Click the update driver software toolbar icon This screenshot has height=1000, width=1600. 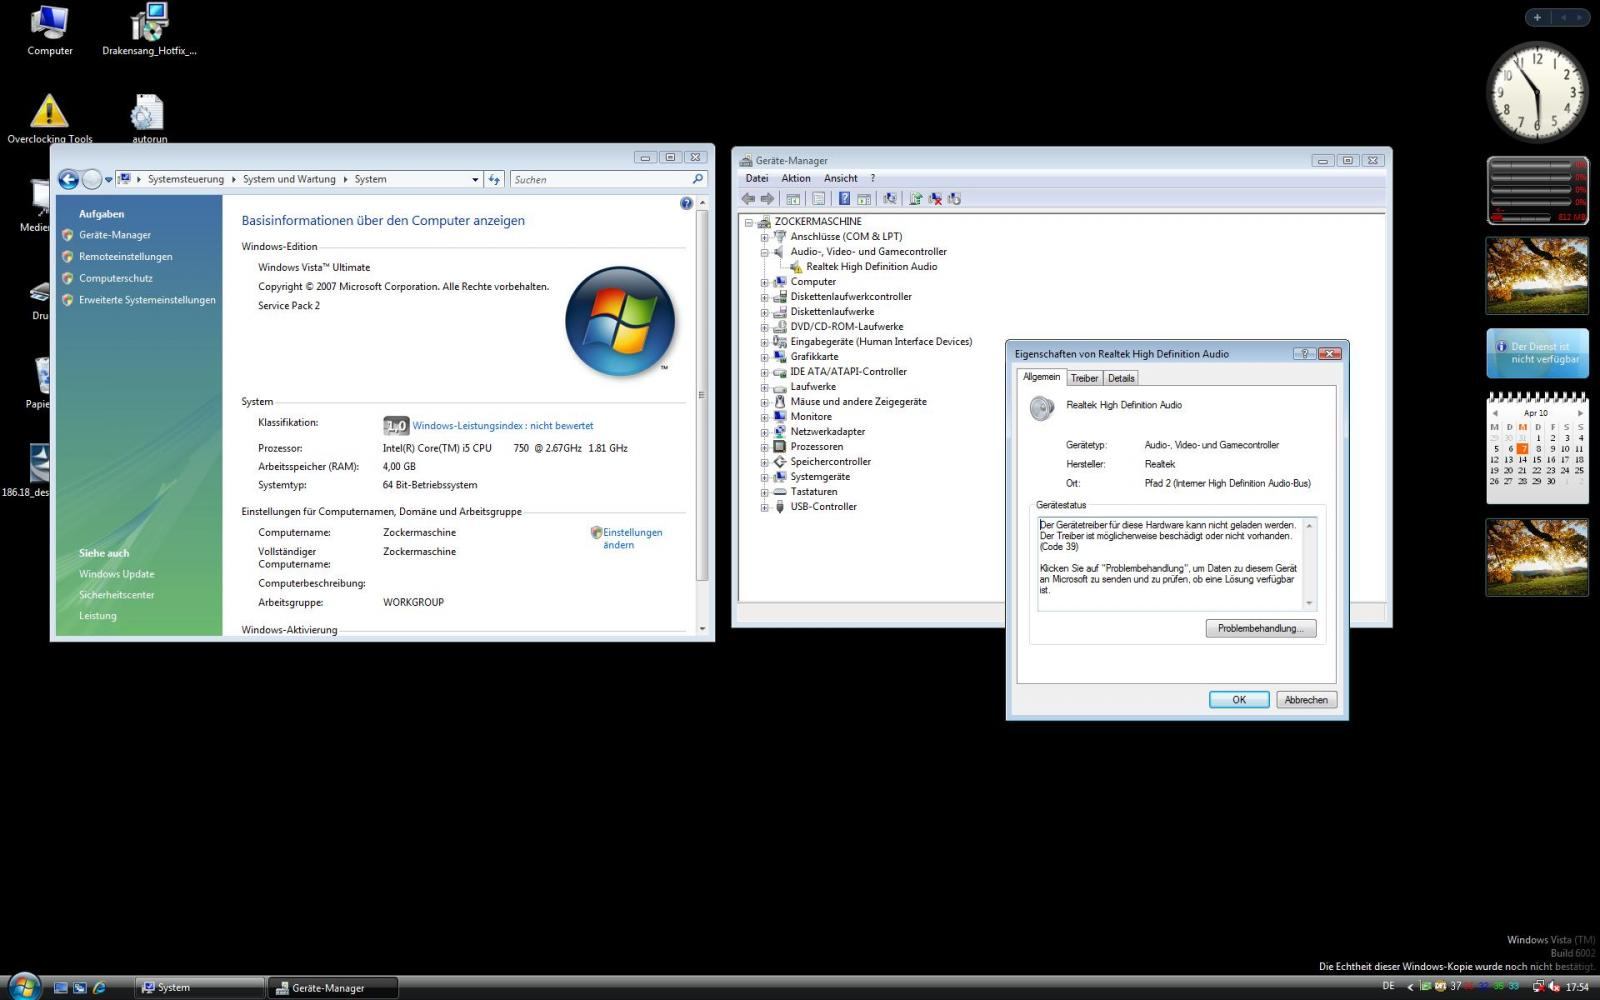pos(915,199)
